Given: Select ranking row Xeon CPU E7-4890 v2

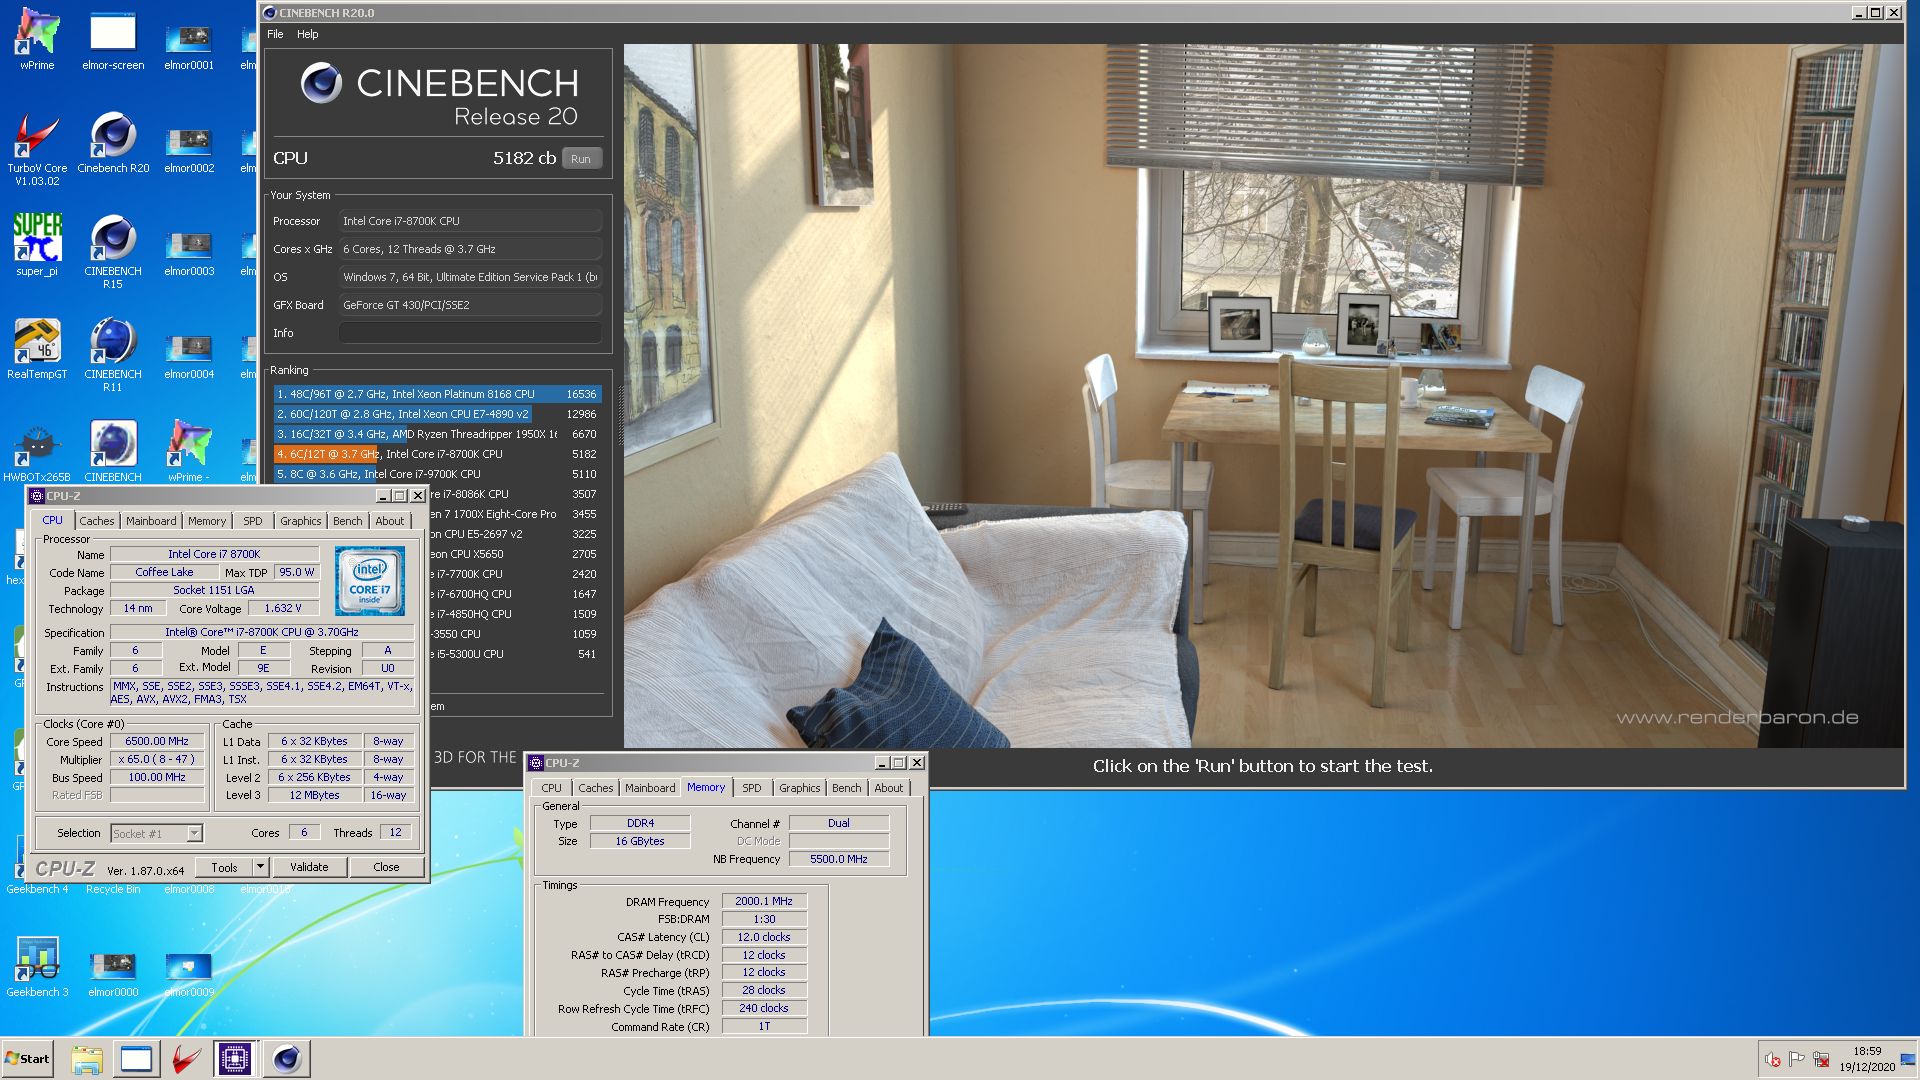Looking at the screenshot, I should (x=437, y=414).
